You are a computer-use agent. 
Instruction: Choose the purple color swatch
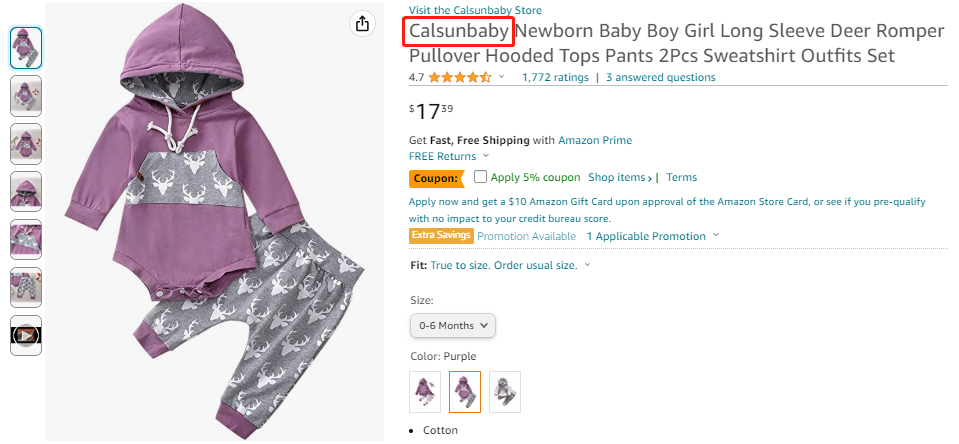pyautogui.click(x=465, y=391)
